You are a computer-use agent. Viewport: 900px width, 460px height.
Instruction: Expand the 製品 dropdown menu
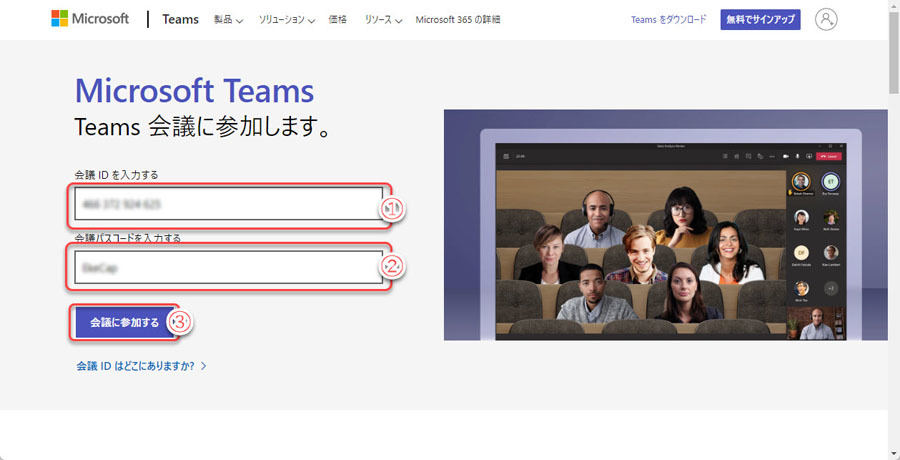[228, 20]
